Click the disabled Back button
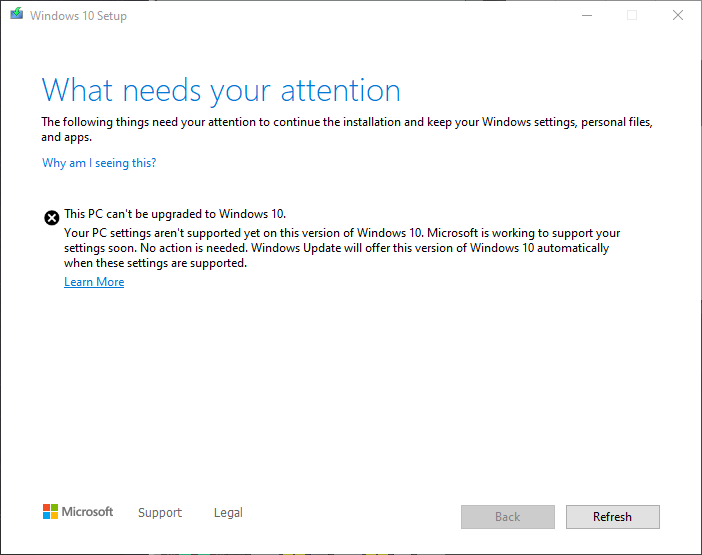 [507, 517]
